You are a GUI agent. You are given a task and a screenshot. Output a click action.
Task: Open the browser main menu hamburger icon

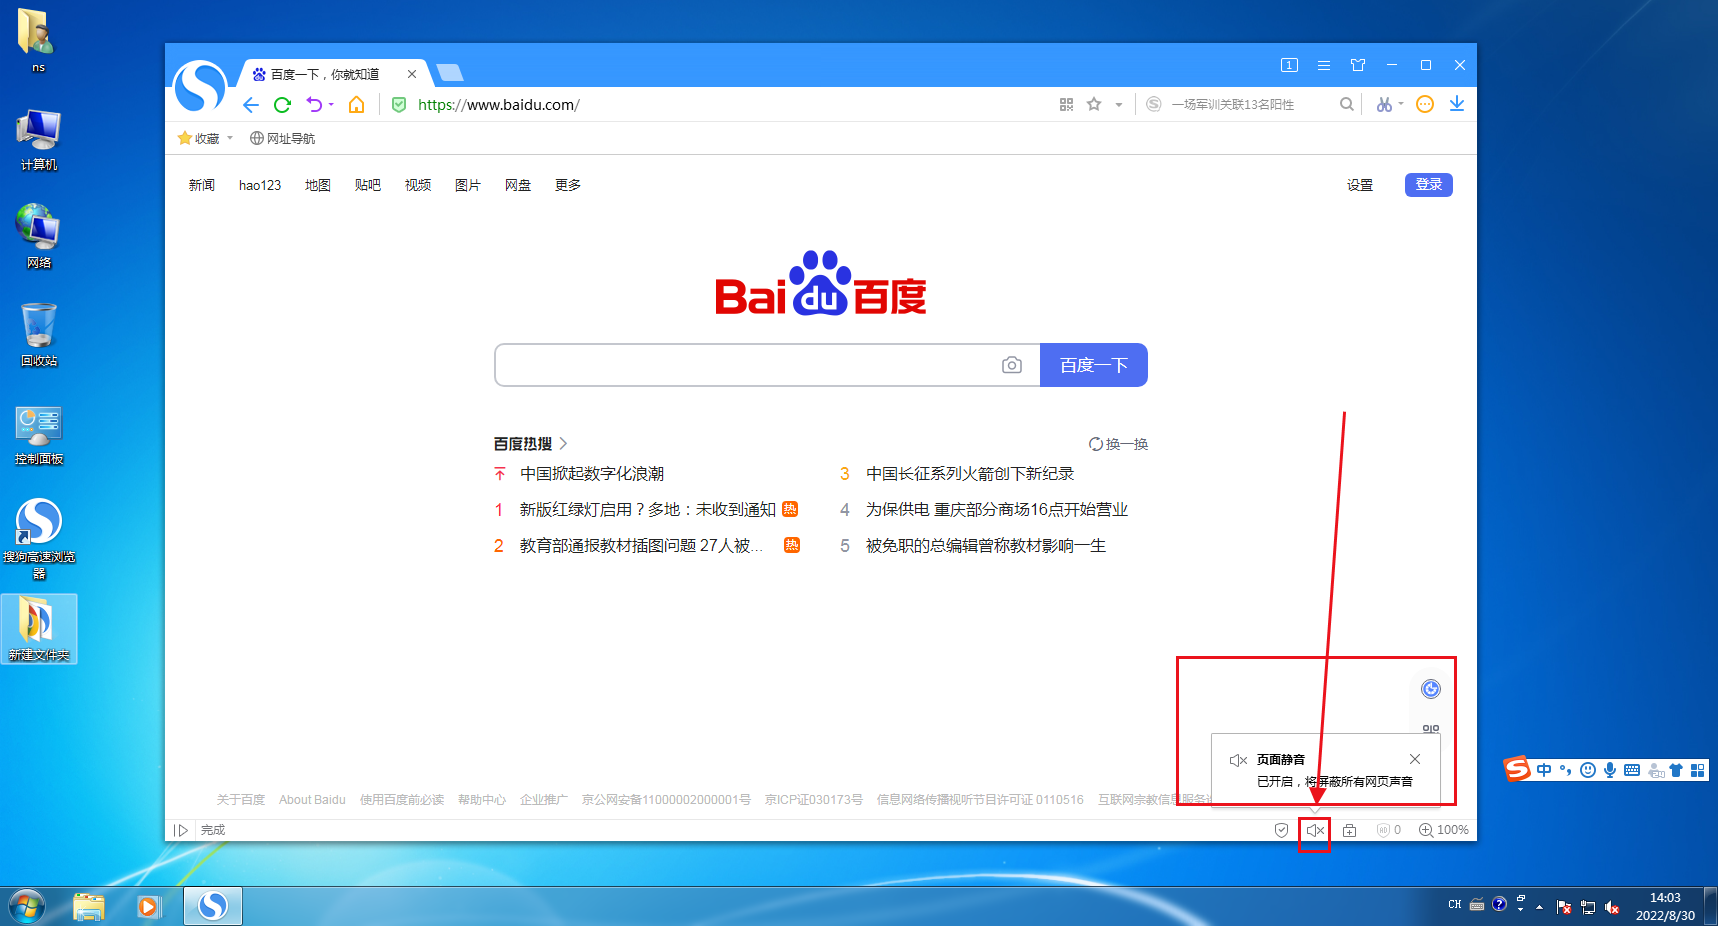[x=1324, y=65]
